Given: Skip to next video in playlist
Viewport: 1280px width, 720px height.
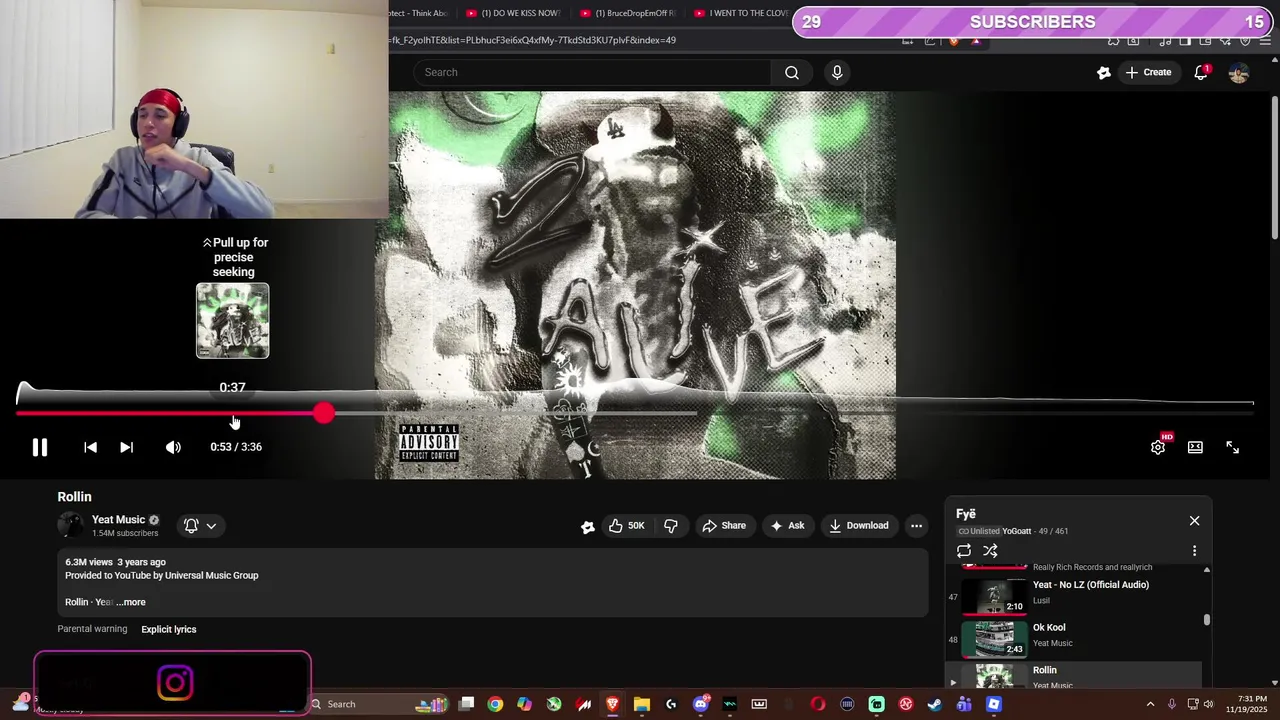Looking at the screenshot, I should click(126, 447).
